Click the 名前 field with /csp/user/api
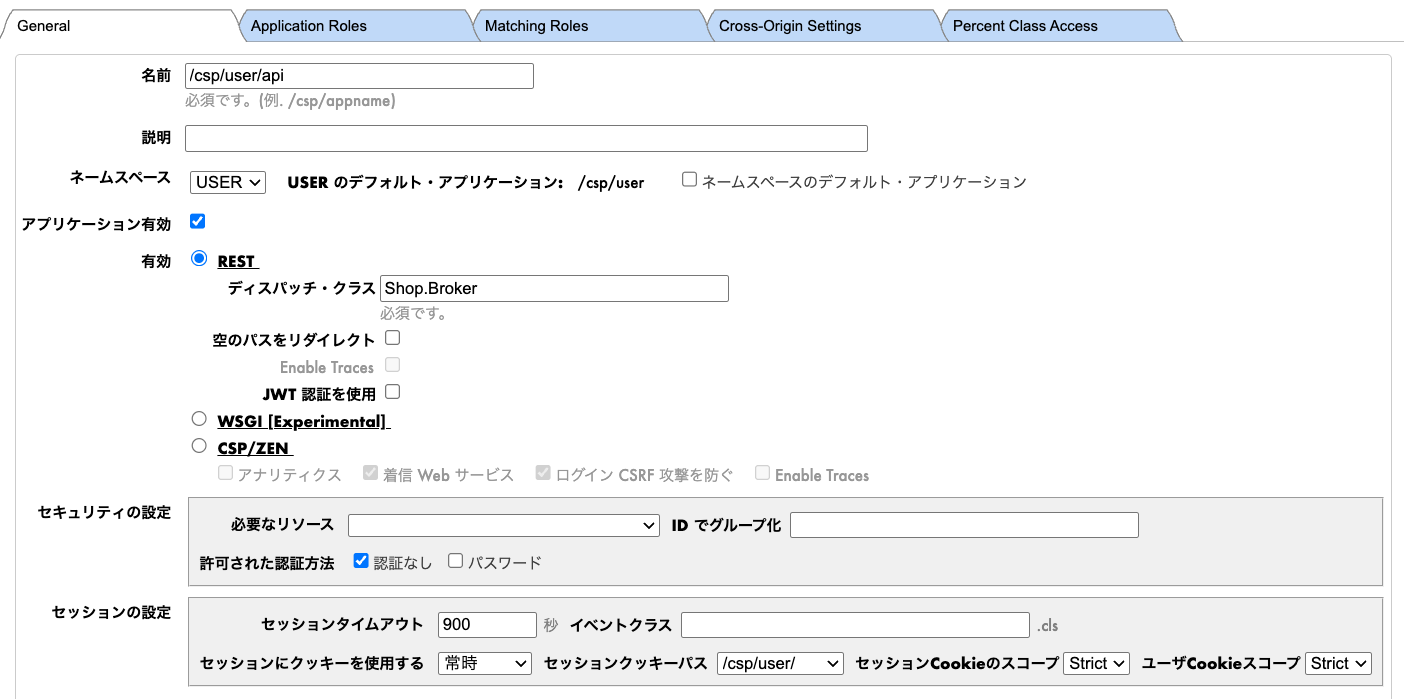The height and width of the screenshot is (699, 1404). point(359,76)
